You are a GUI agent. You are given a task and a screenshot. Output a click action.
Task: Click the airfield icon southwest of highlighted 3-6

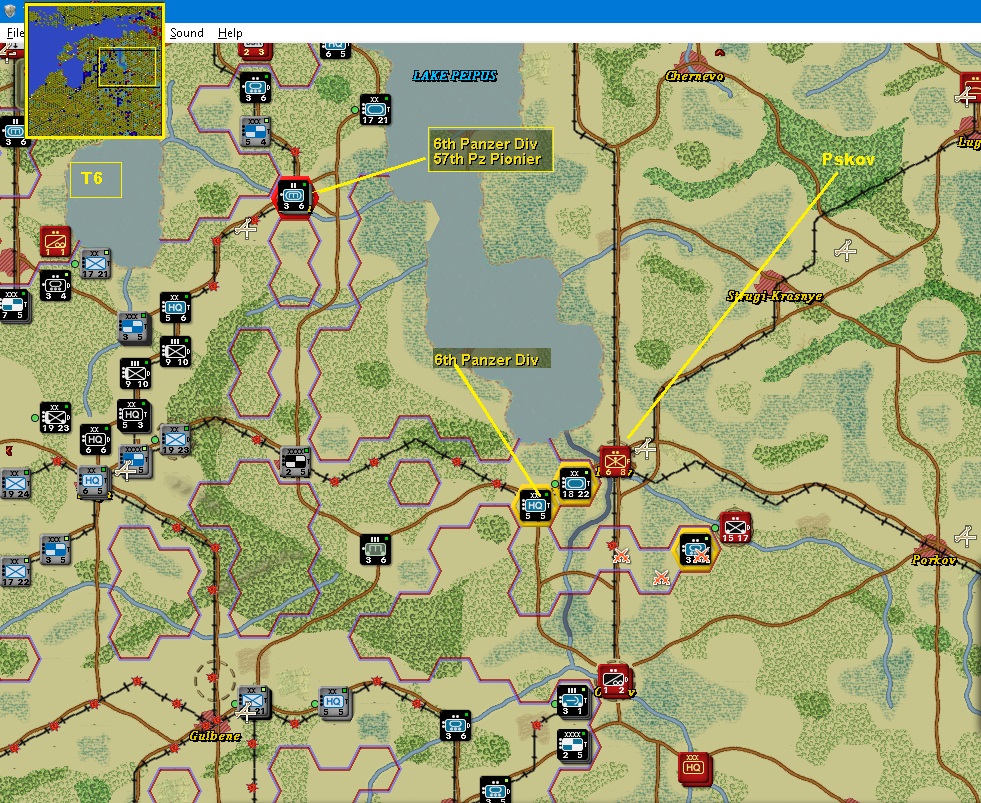pos(246,228)
